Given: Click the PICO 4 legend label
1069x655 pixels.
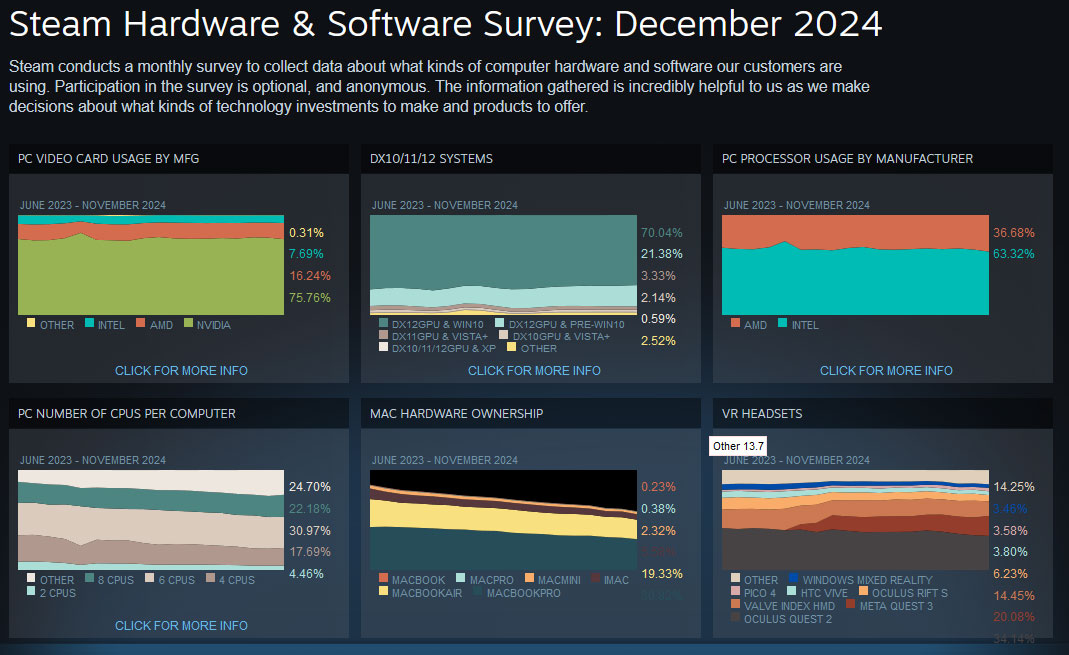Looking at the screenshot, I should click(759, 593).
